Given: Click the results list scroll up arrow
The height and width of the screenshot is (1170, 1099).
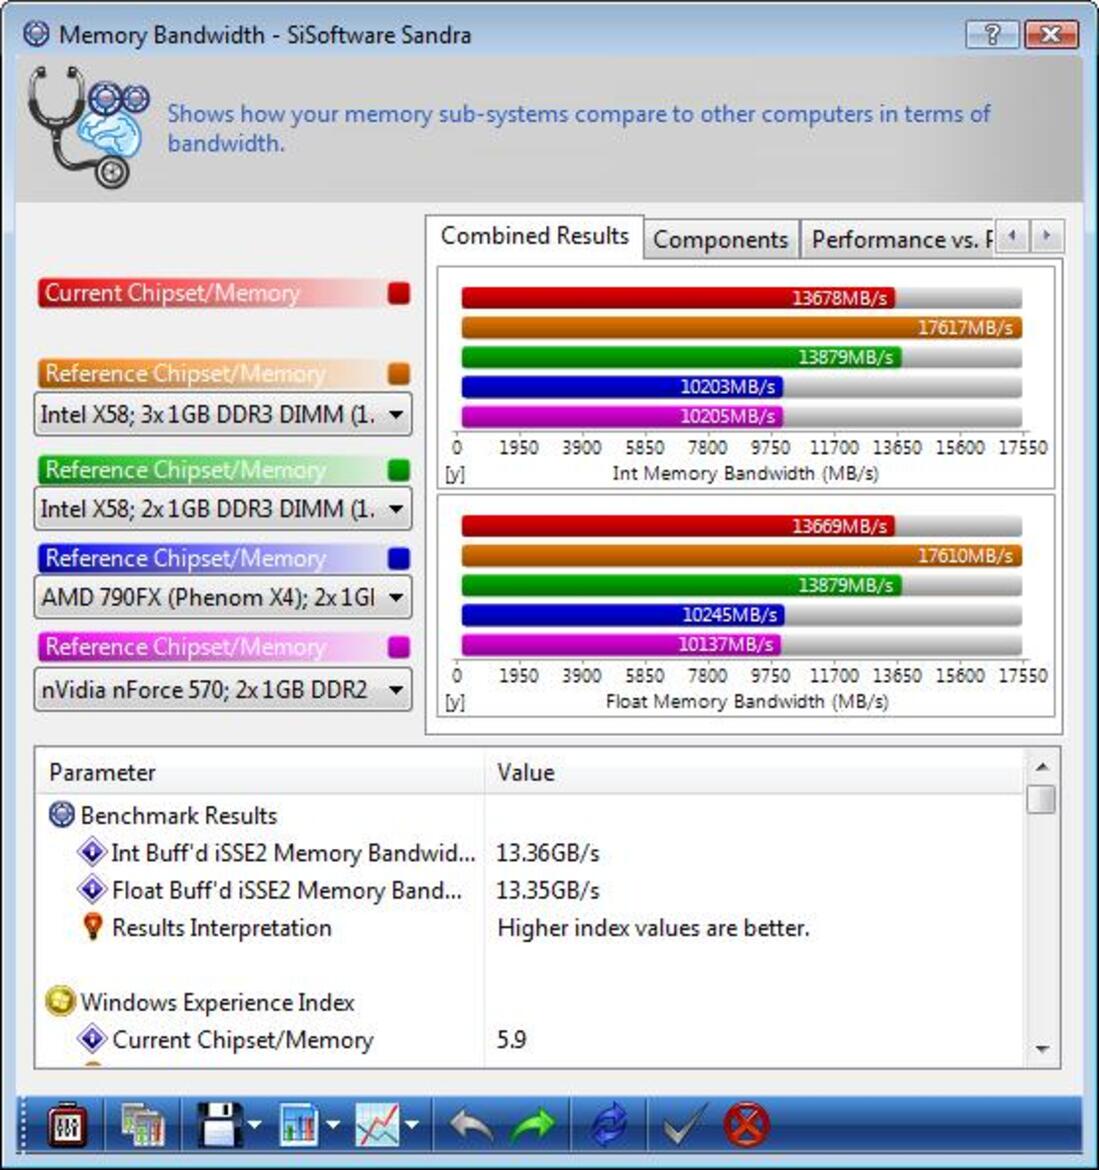Looking at the screenshot, I should [1042, 766].
